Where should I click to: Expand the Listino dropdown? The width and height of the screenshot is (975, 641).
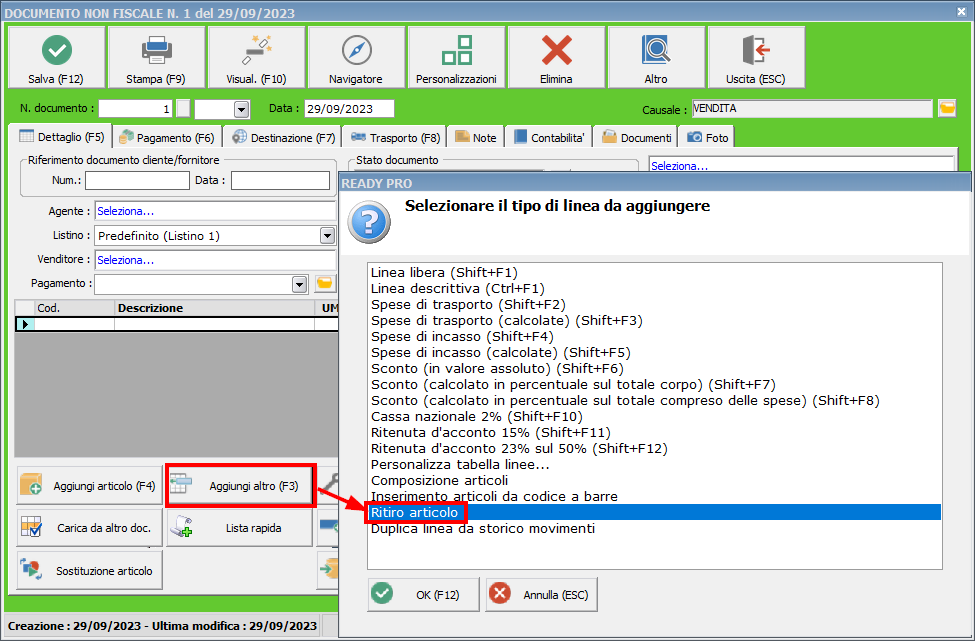327,236
